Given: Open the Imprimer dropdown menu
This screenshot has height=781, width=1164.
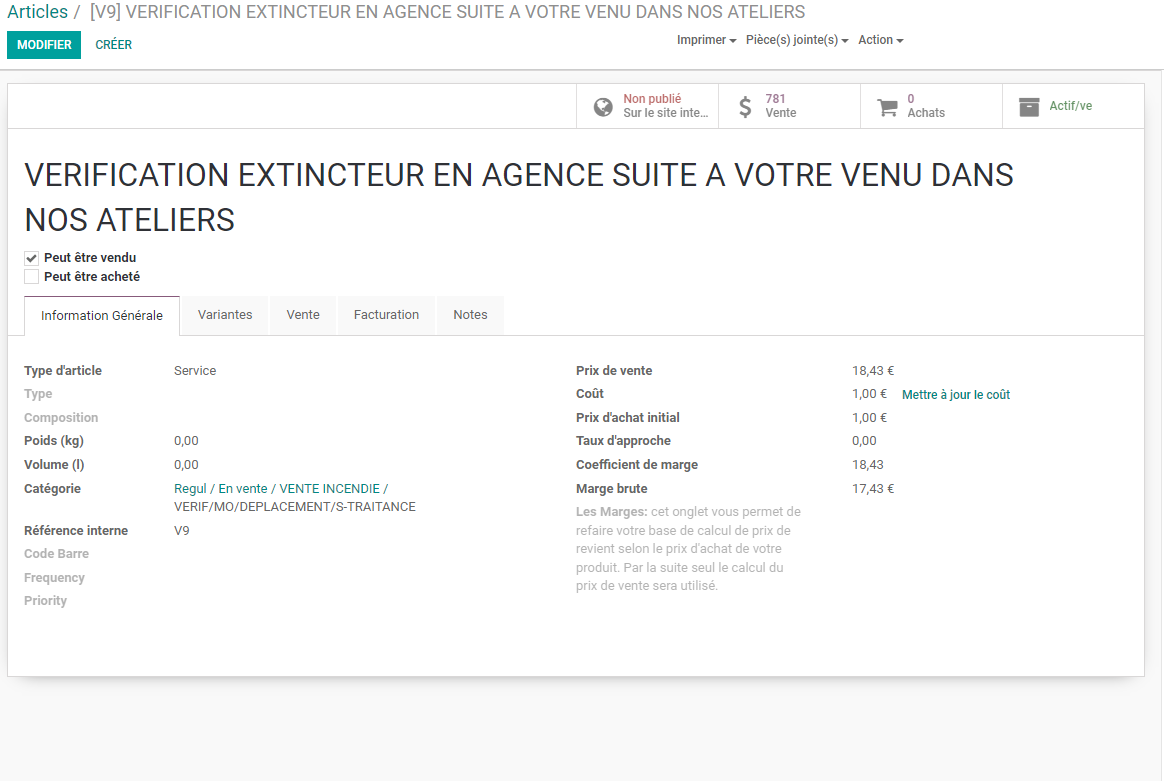Looking at the screenshot, I should [706, 40].
